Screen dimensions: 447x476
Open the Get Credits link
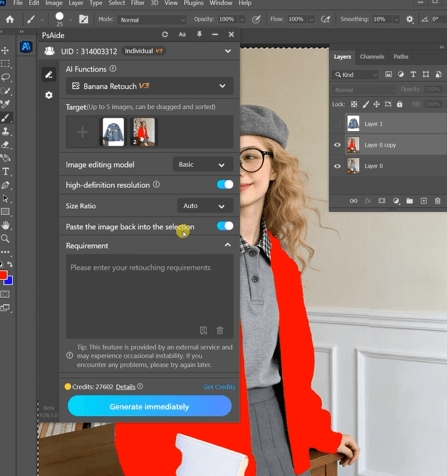(219, 387)
